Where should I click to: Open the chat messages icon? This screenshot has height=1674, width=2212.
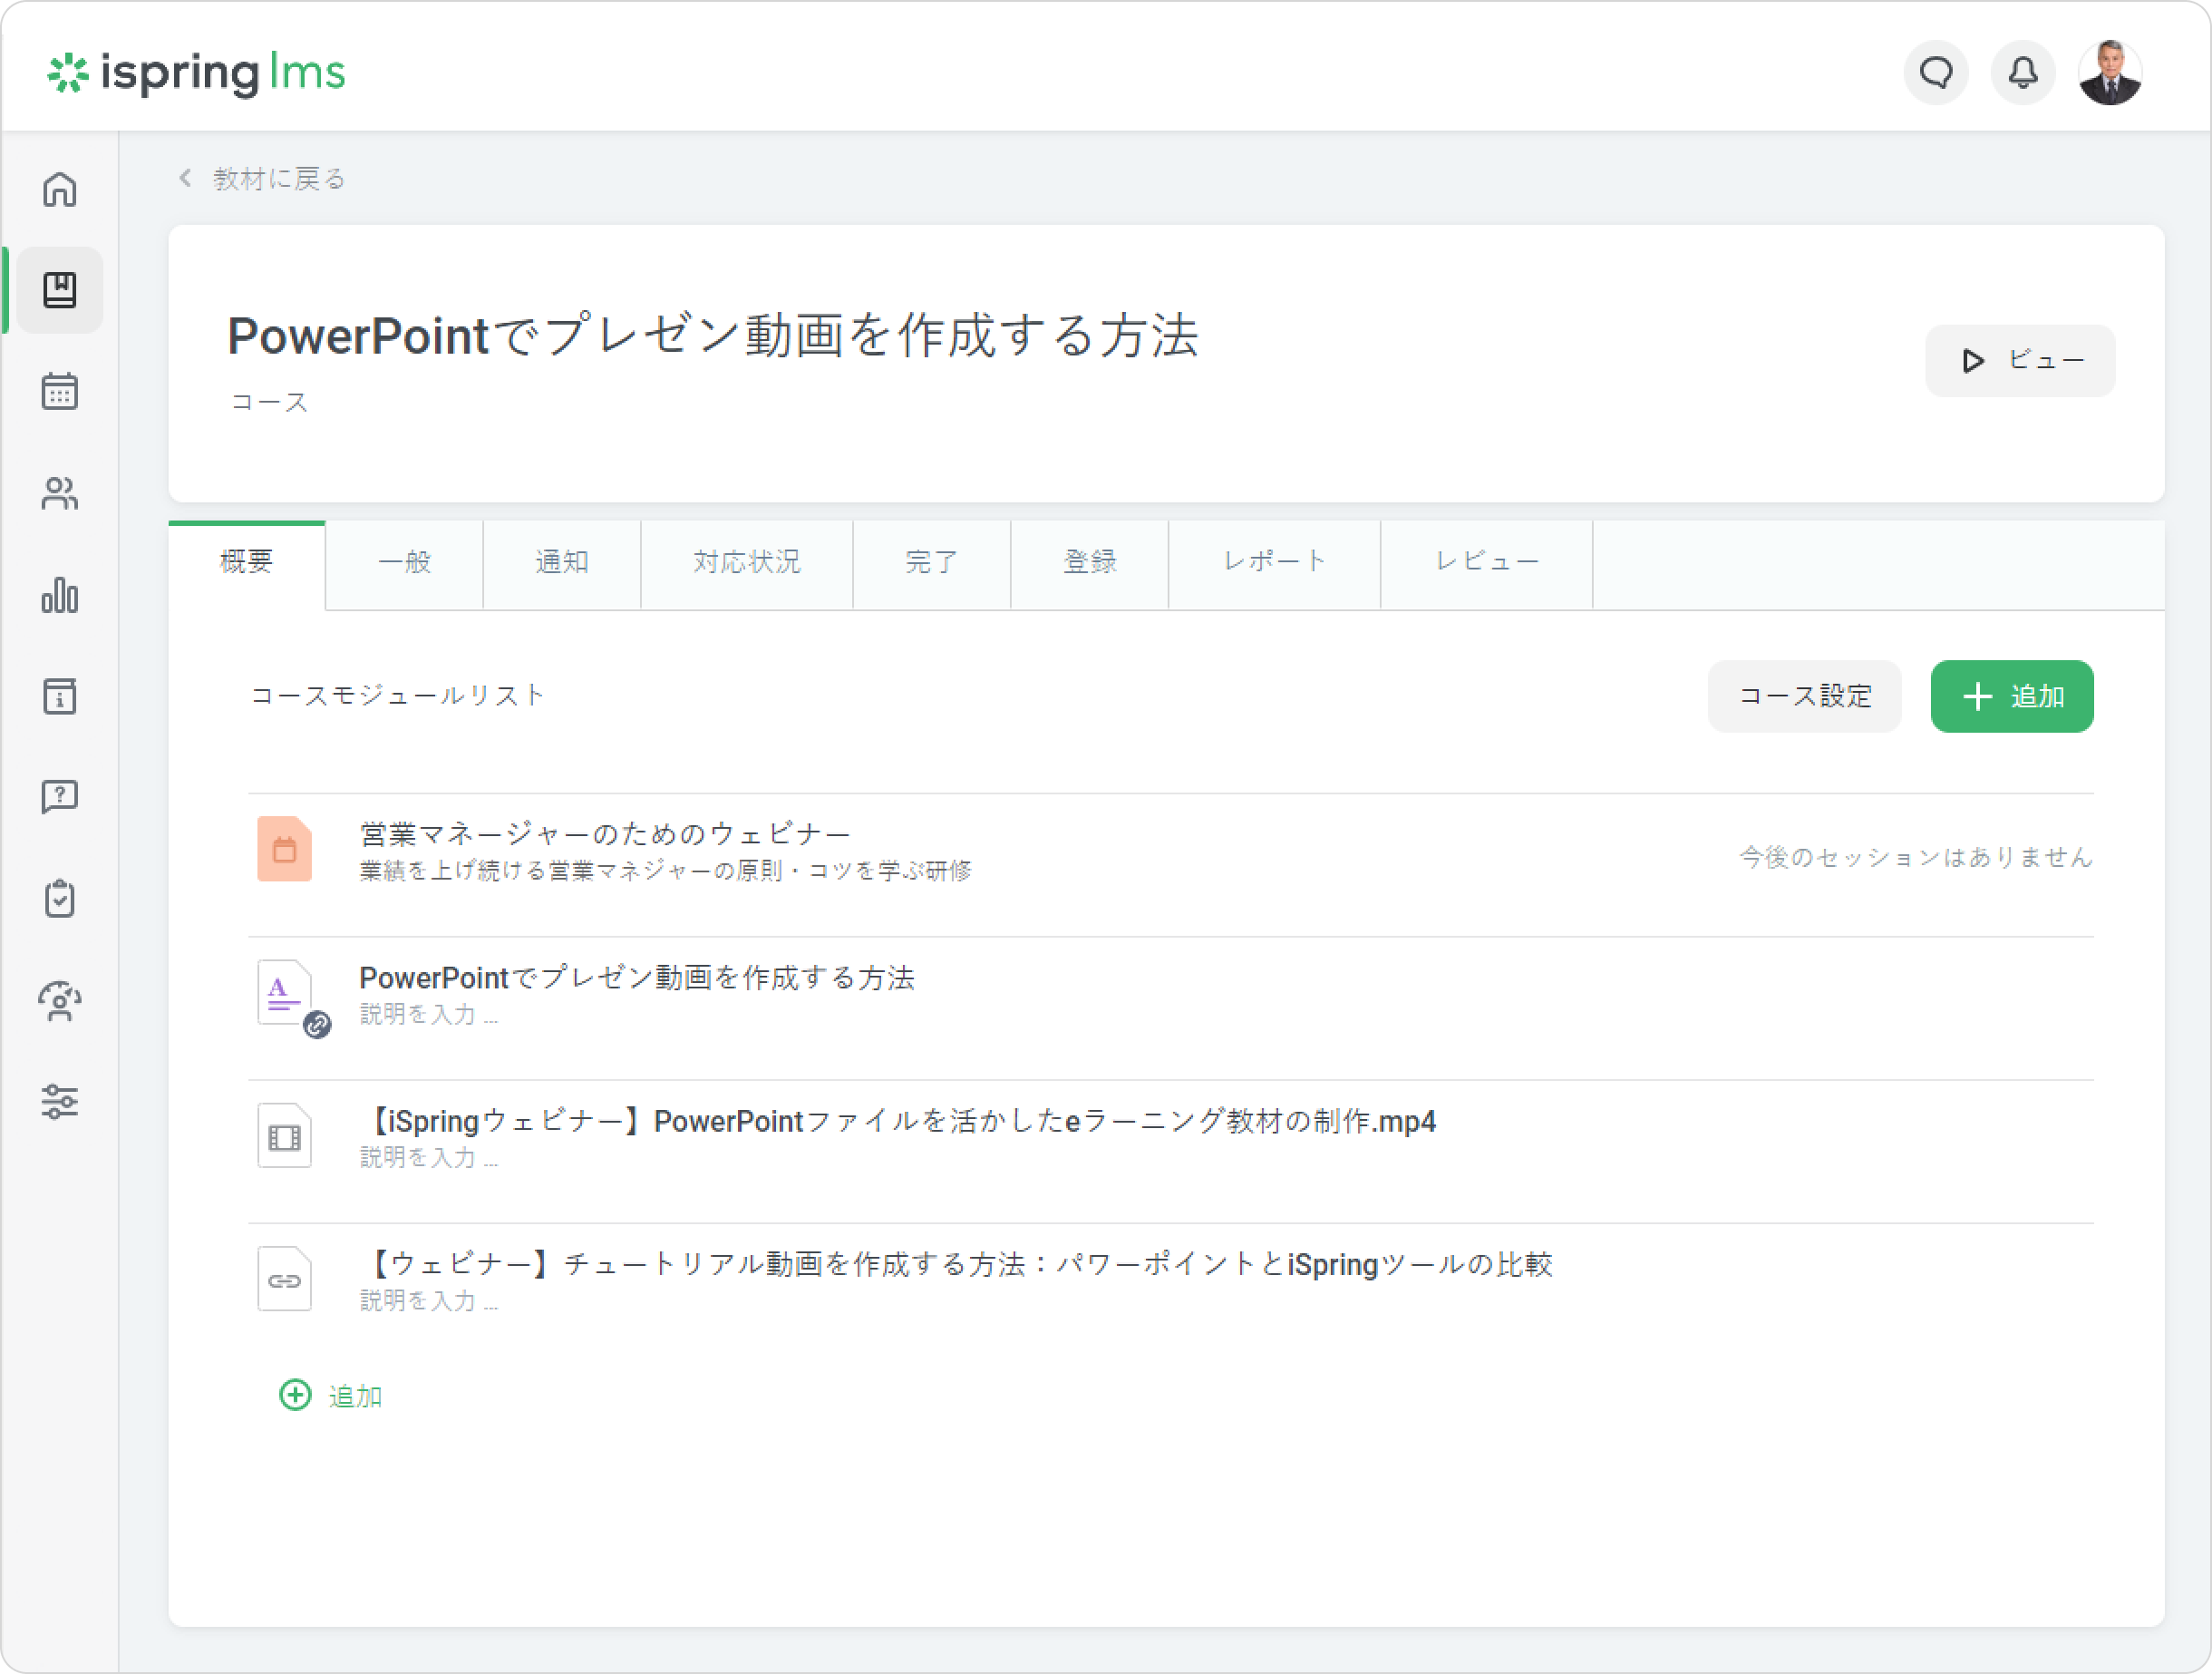[x=1936, y=73]
